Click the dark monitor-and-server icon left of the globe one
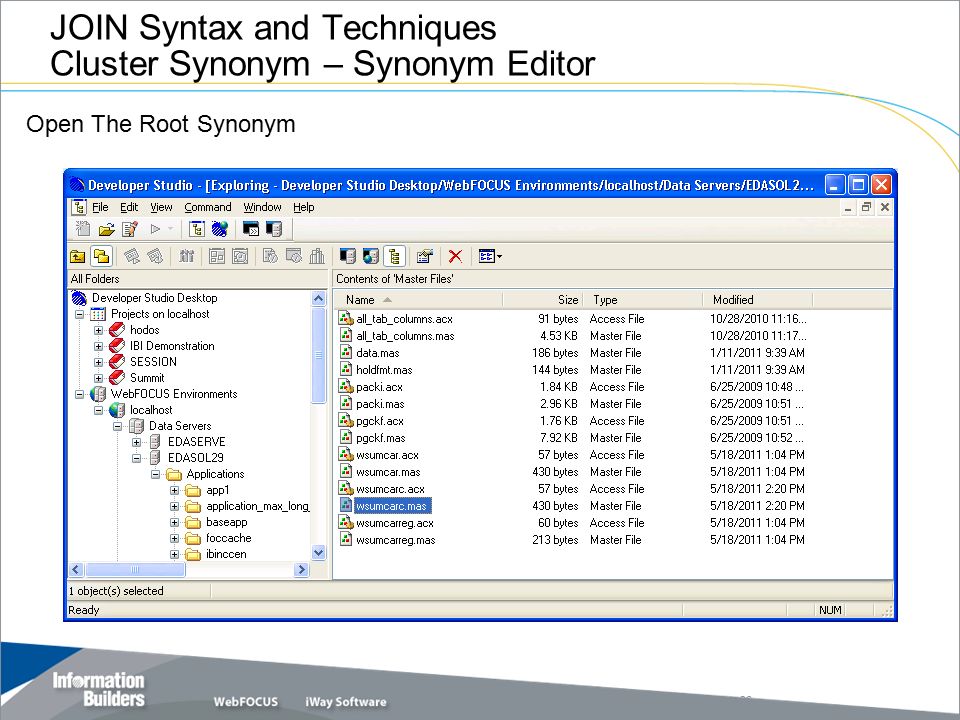The image size is (960, 720). click(348, 257)
